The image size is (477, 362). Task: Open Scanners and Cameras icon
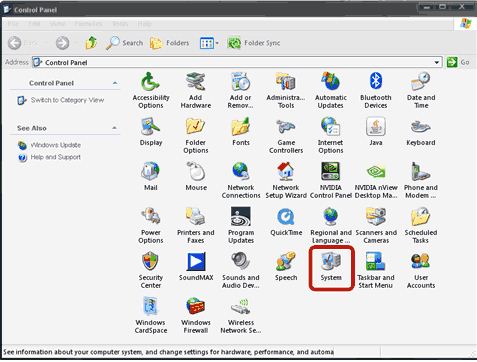376,225
